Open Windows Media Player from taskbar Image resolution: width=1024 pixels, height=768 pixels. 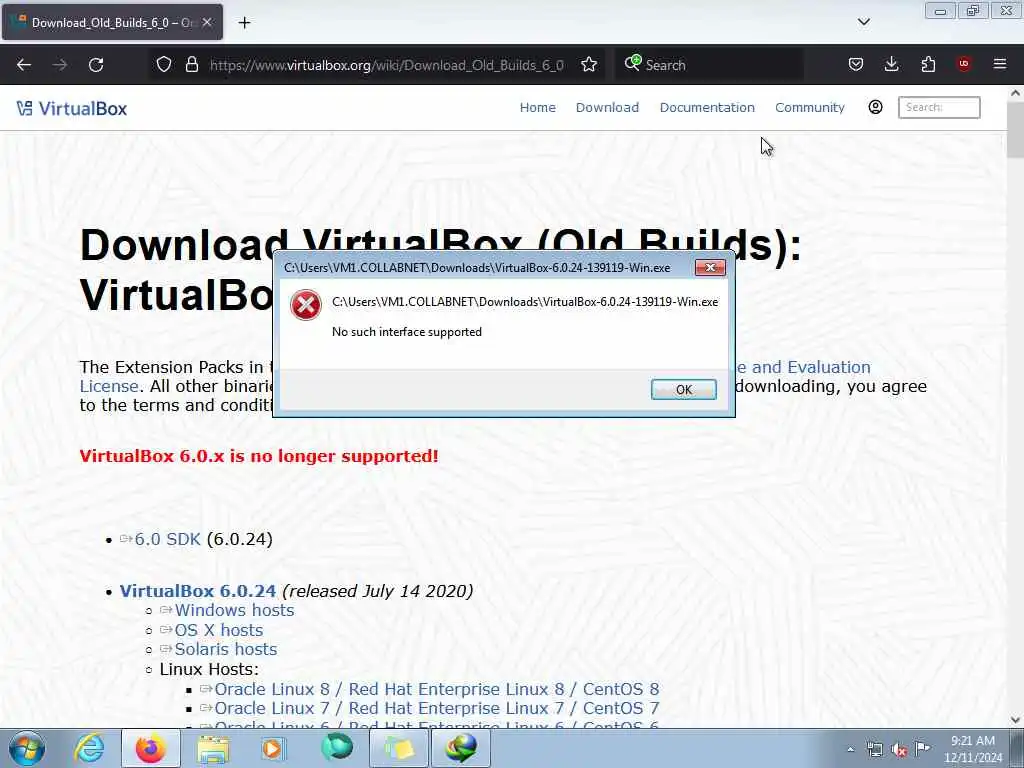(x=273, y=748)
